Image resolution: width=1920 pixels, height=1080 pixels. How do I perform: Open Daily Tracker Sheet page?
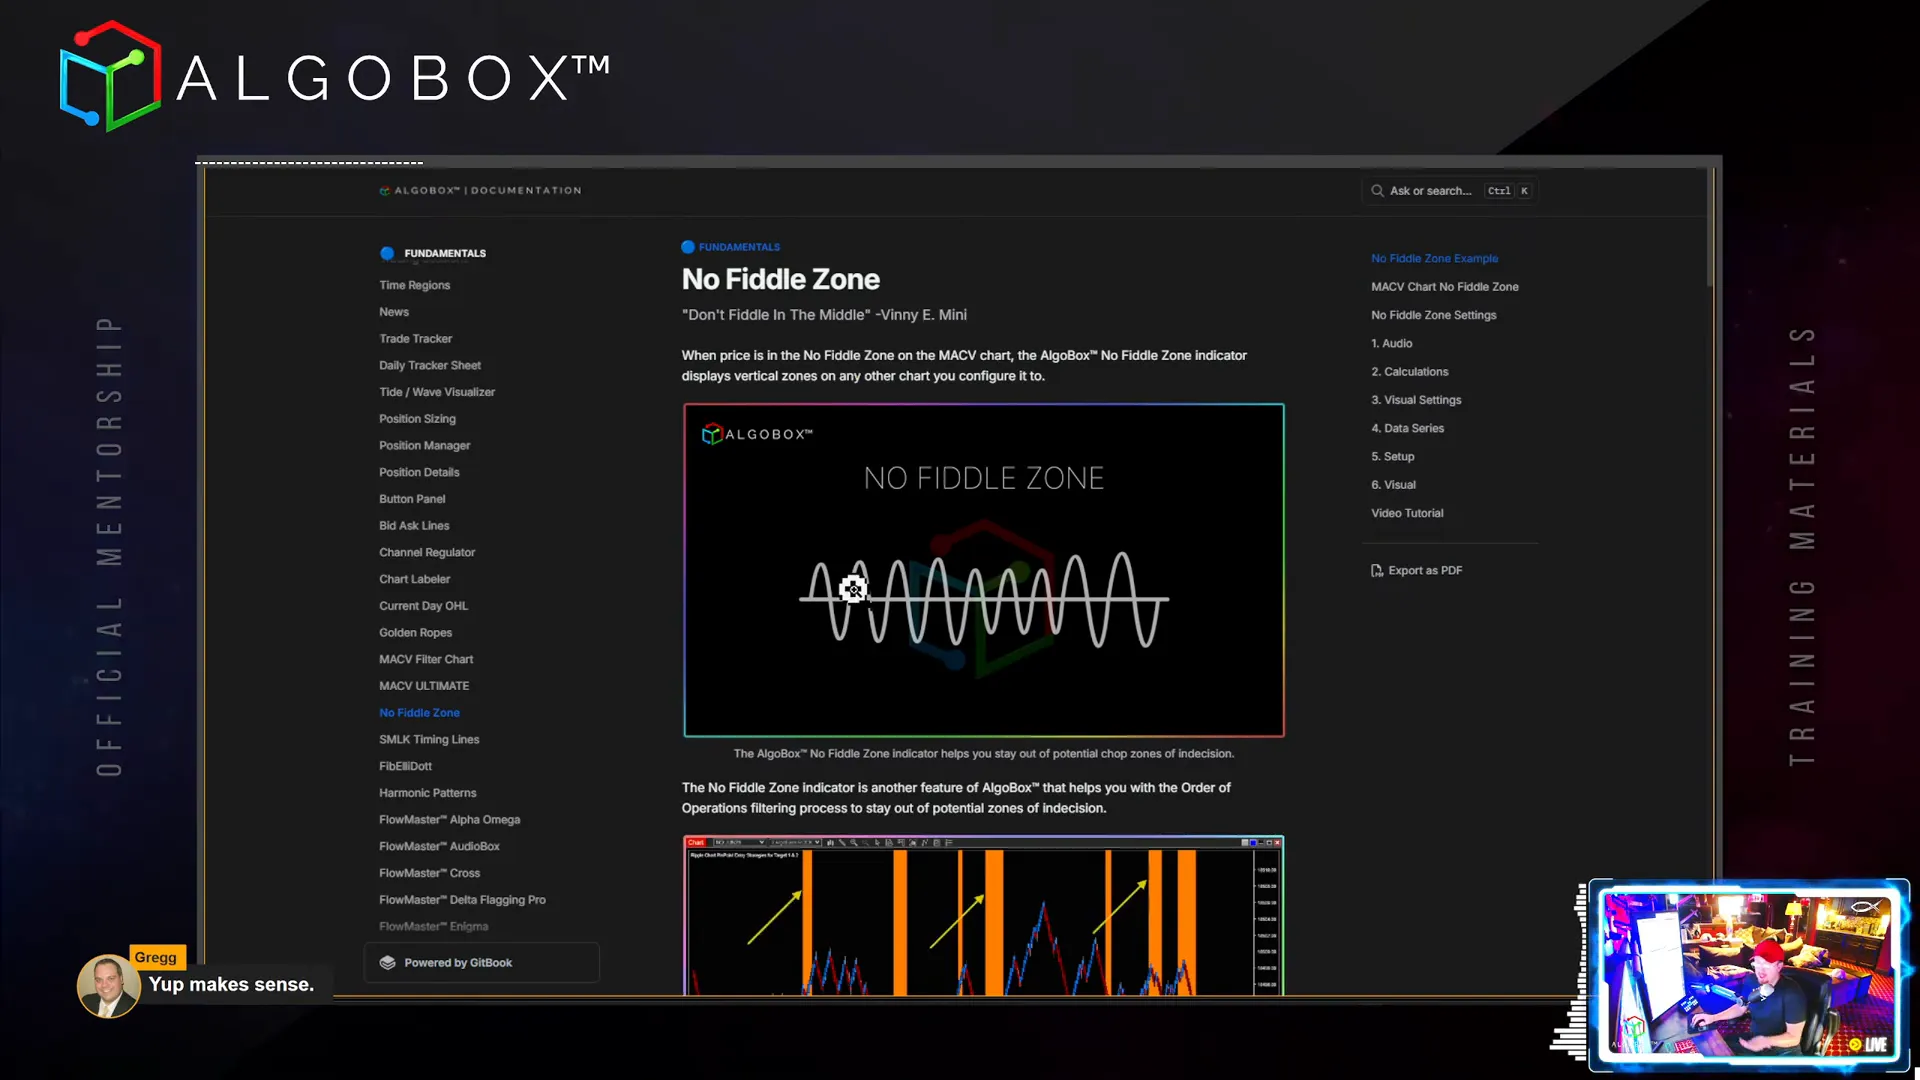[430, 365]
